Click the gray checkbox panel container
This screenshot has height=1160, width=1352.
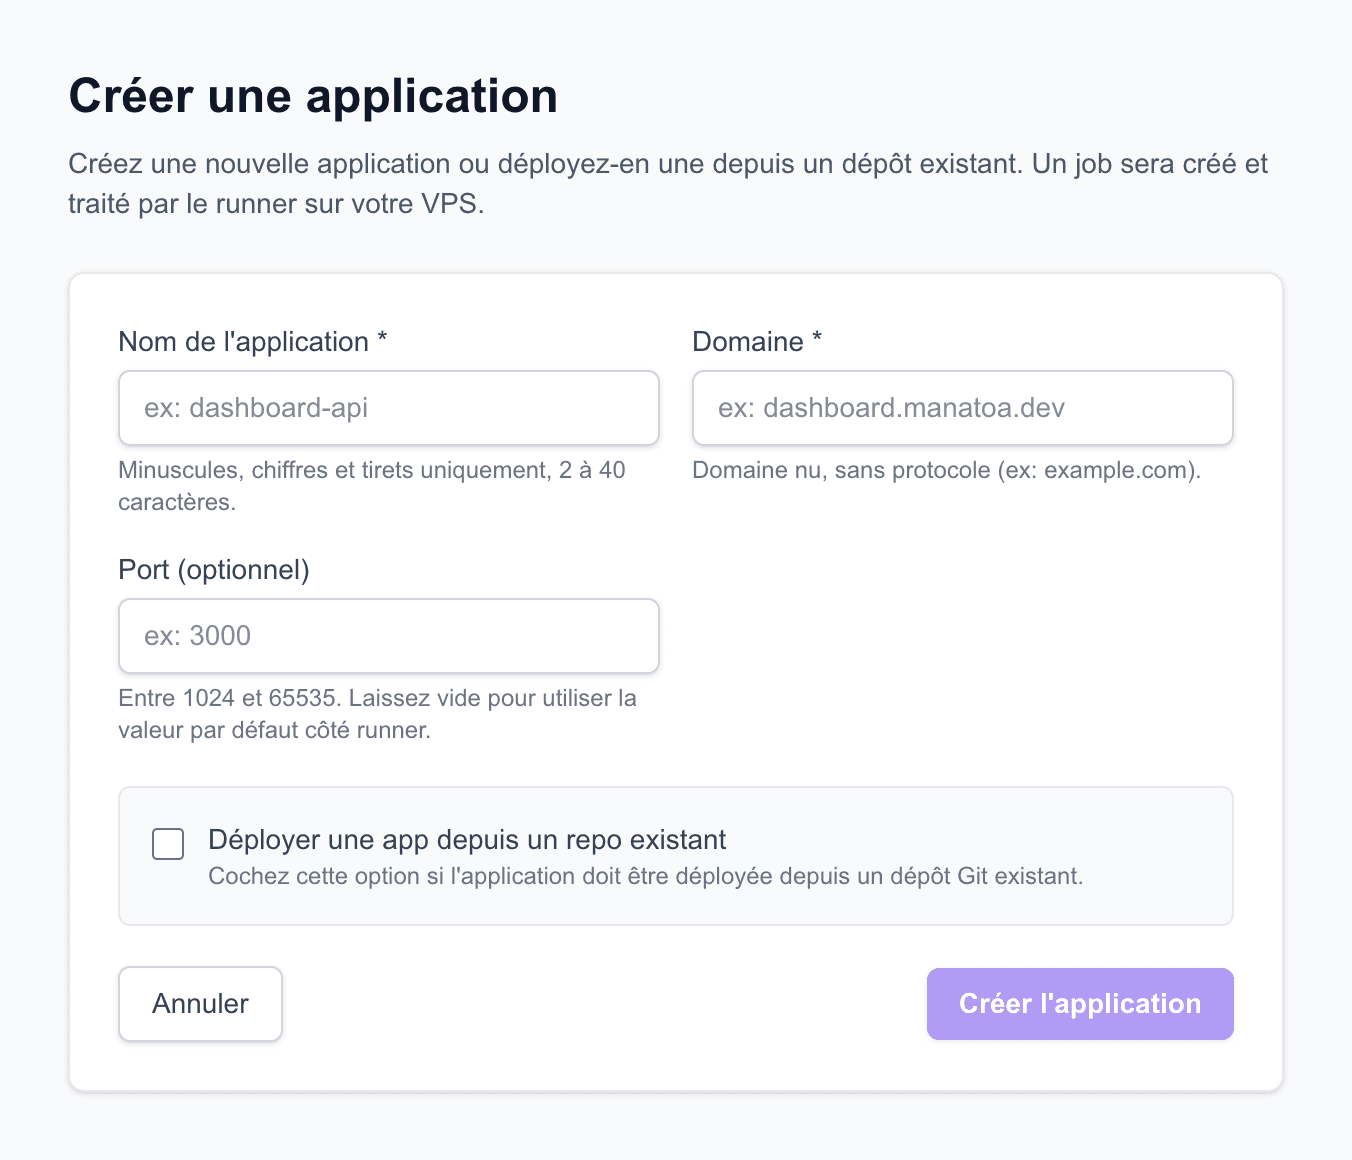pos(676,856)
